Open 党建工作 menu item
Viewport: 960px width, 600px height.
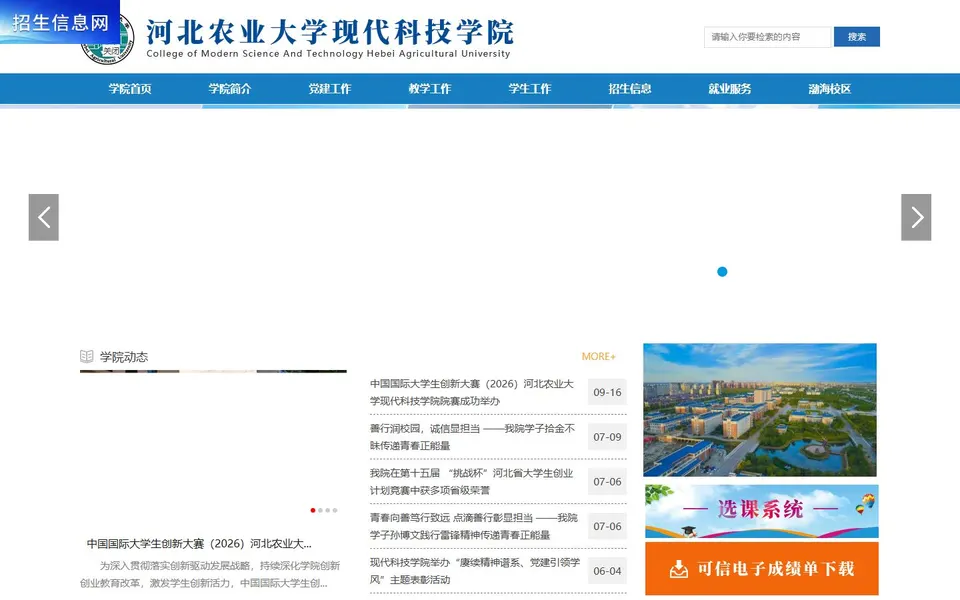click(x=329, y=89)
